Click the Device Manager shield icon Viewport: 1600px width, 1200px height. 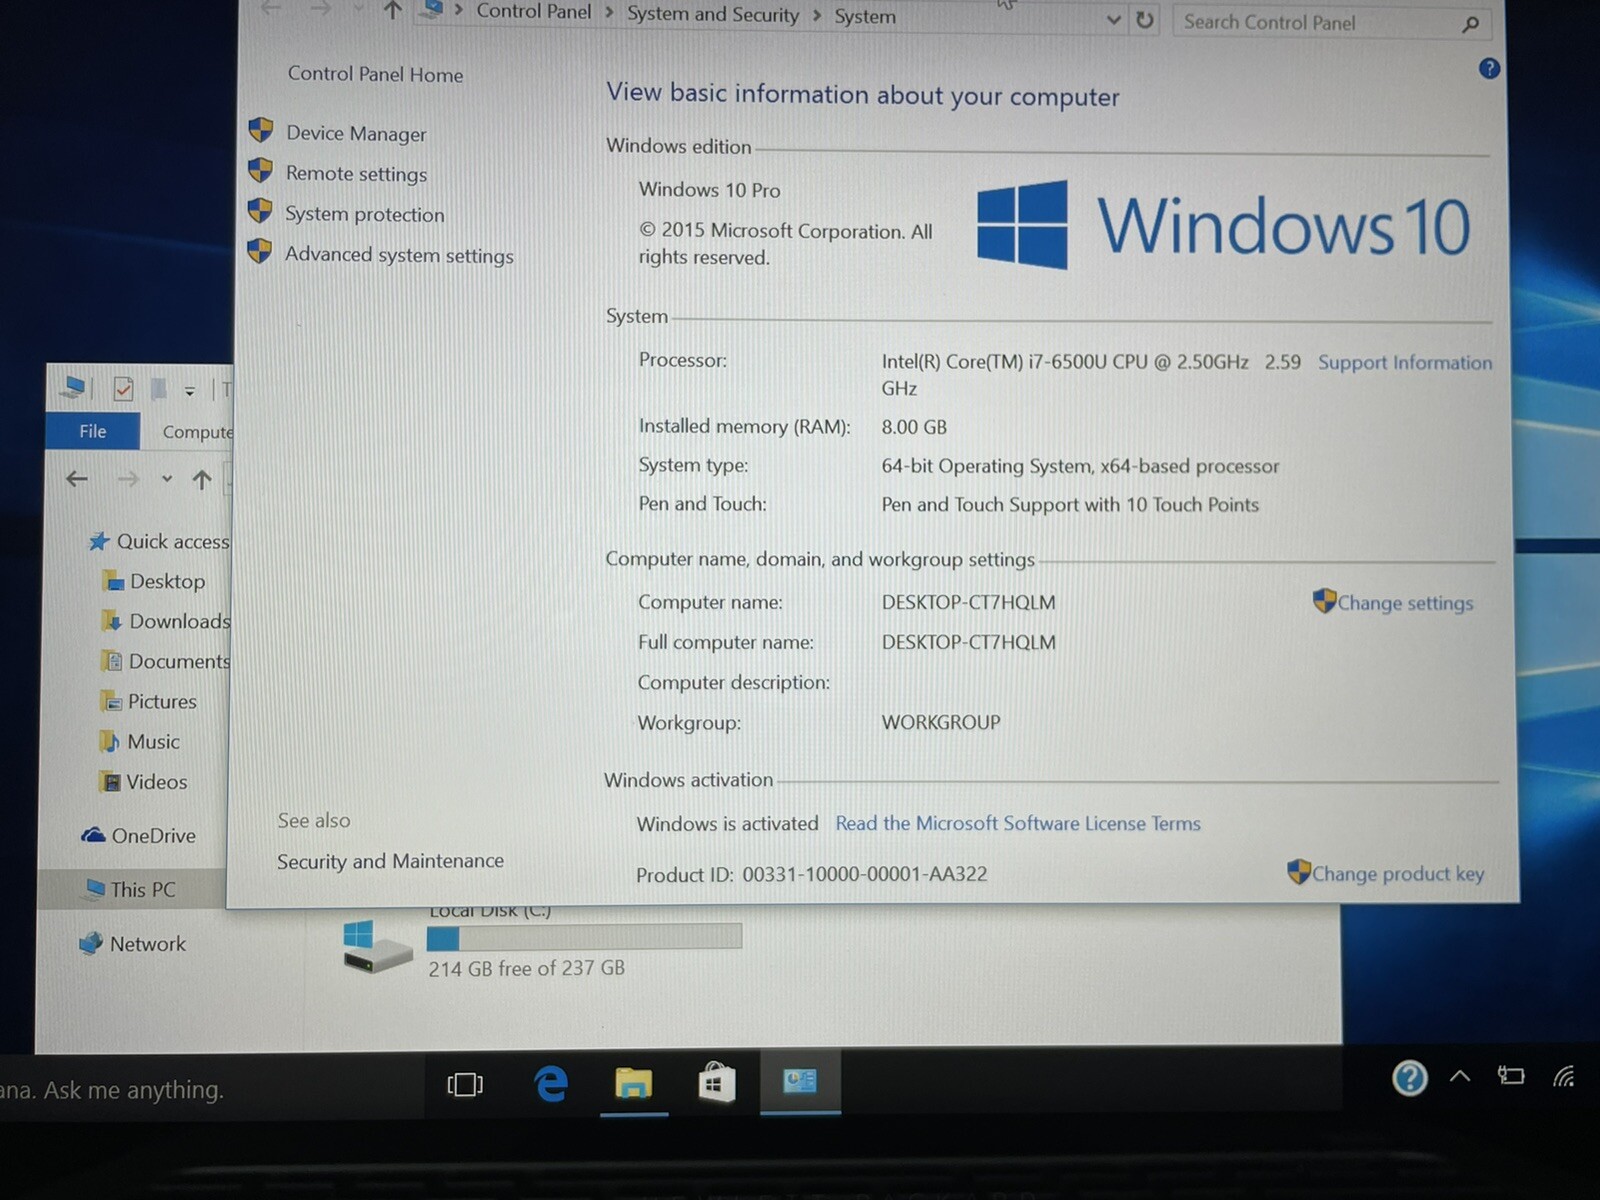[x=261, y=130]
